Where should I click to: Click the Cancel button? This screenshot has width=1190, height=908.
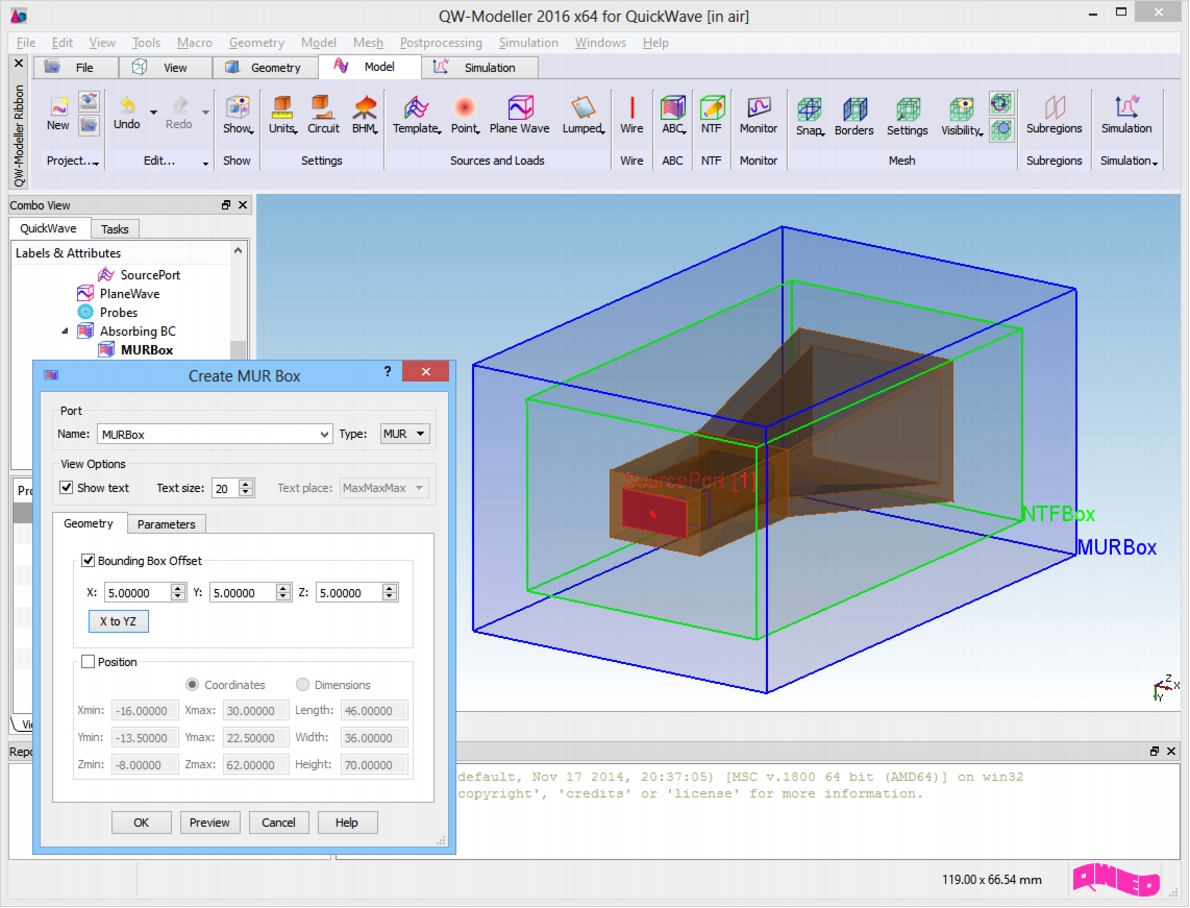tap(279, 822)
